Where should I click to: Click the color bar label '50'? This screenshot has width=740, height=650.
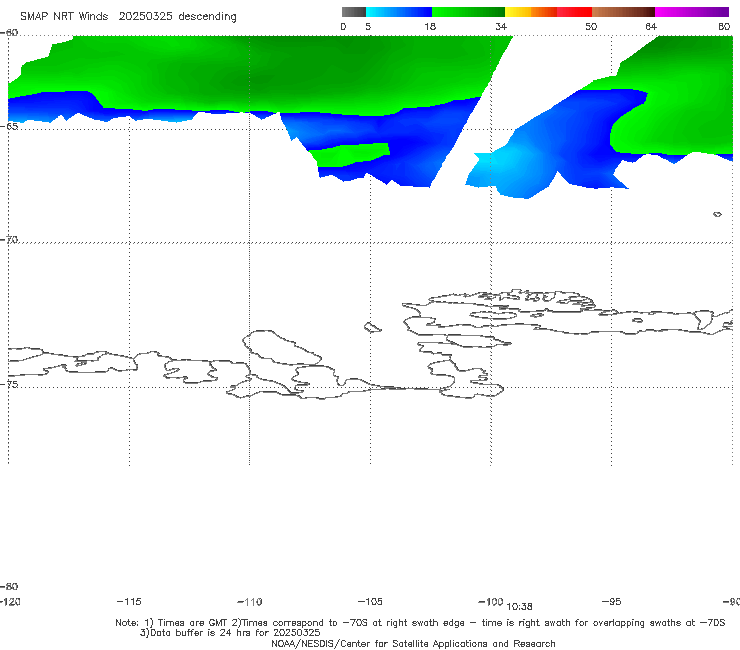pos(591,27)
